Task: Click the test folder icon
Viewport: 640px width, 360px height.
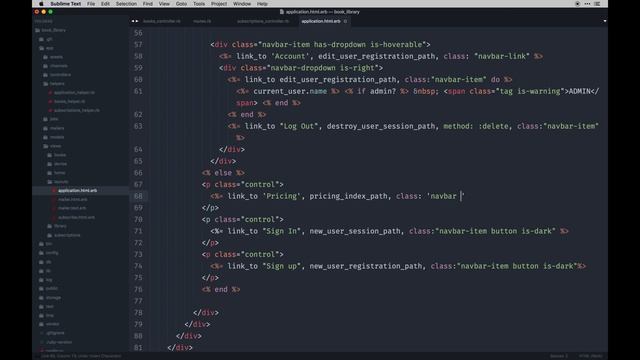Action: [41, 306]
